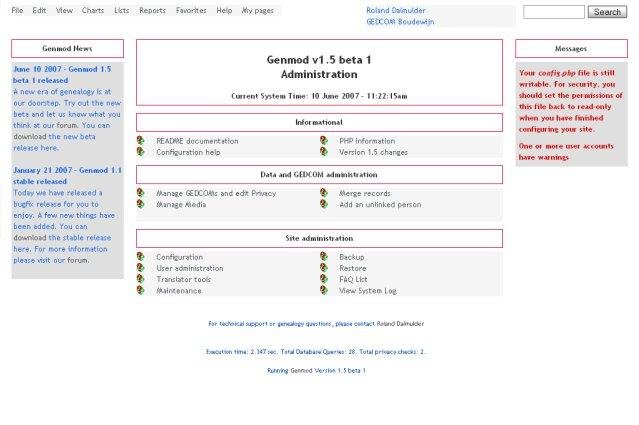Click the config.php writable warning message
This screenshot has height=425, width=639.
click(x=571, y=101)
